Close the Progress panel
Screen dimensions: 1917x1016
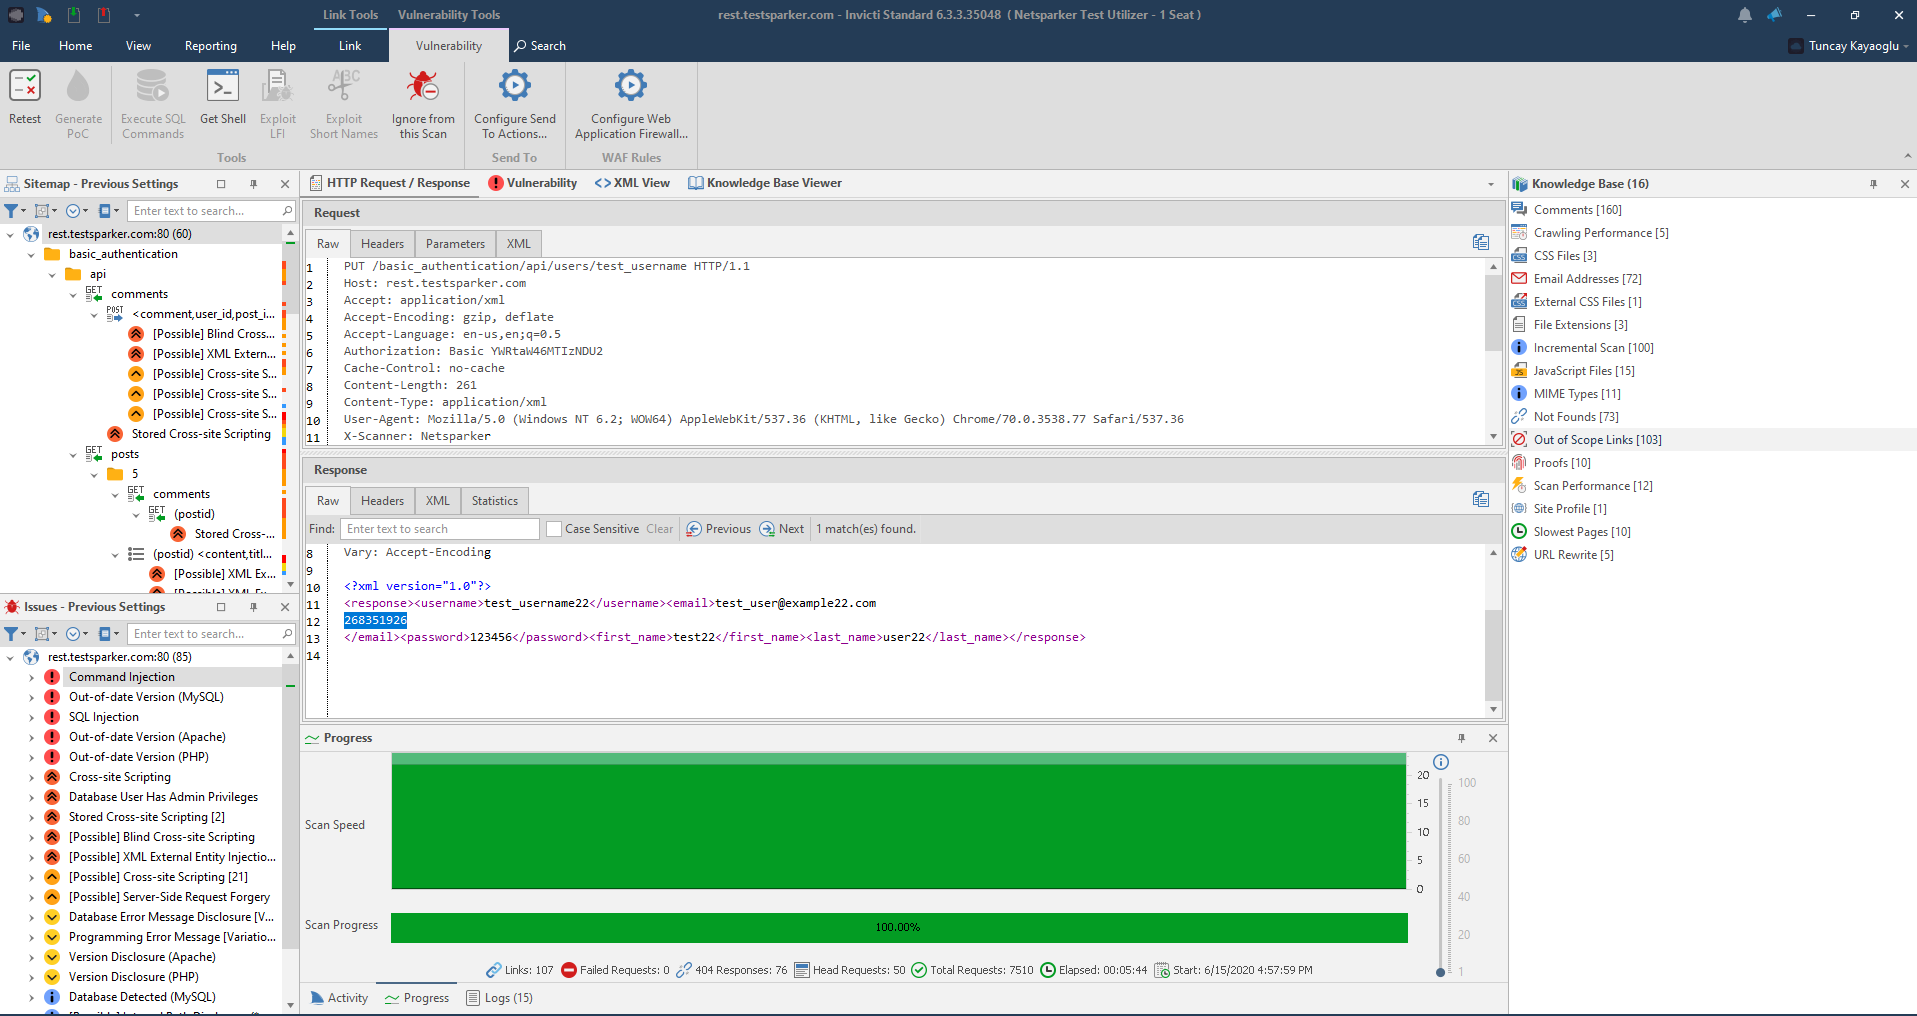tap(1493, 738)
